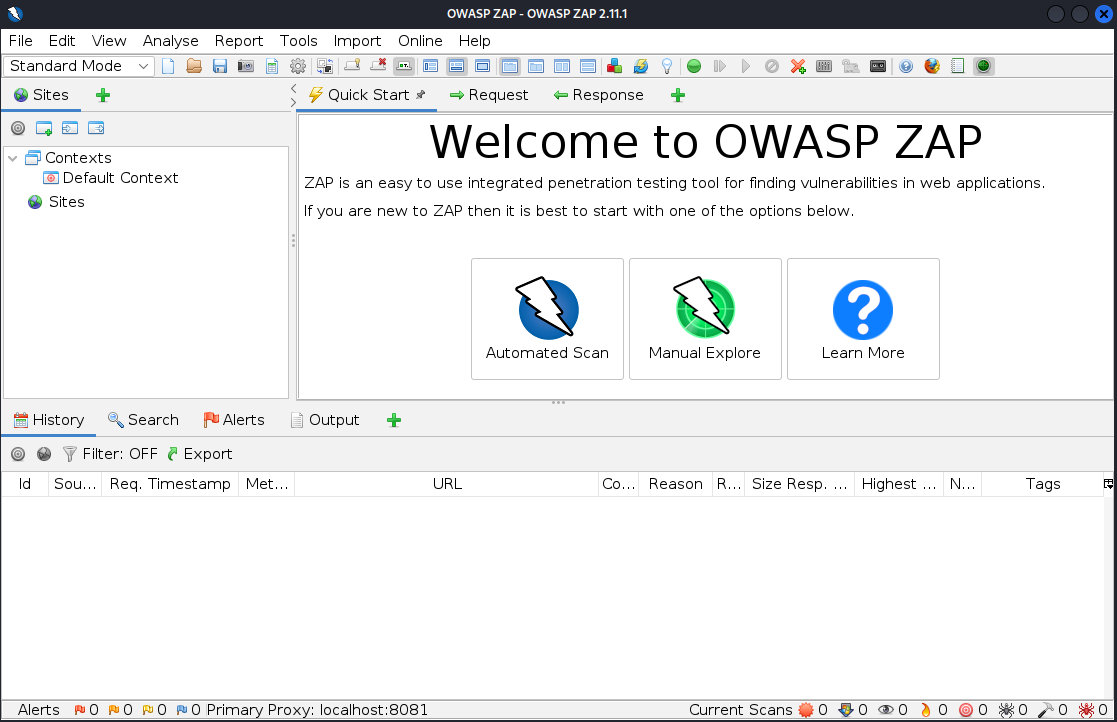Screen dimensions: 1117x722
Task: Click the Import Context icon
Action: (x=70, y=128)
